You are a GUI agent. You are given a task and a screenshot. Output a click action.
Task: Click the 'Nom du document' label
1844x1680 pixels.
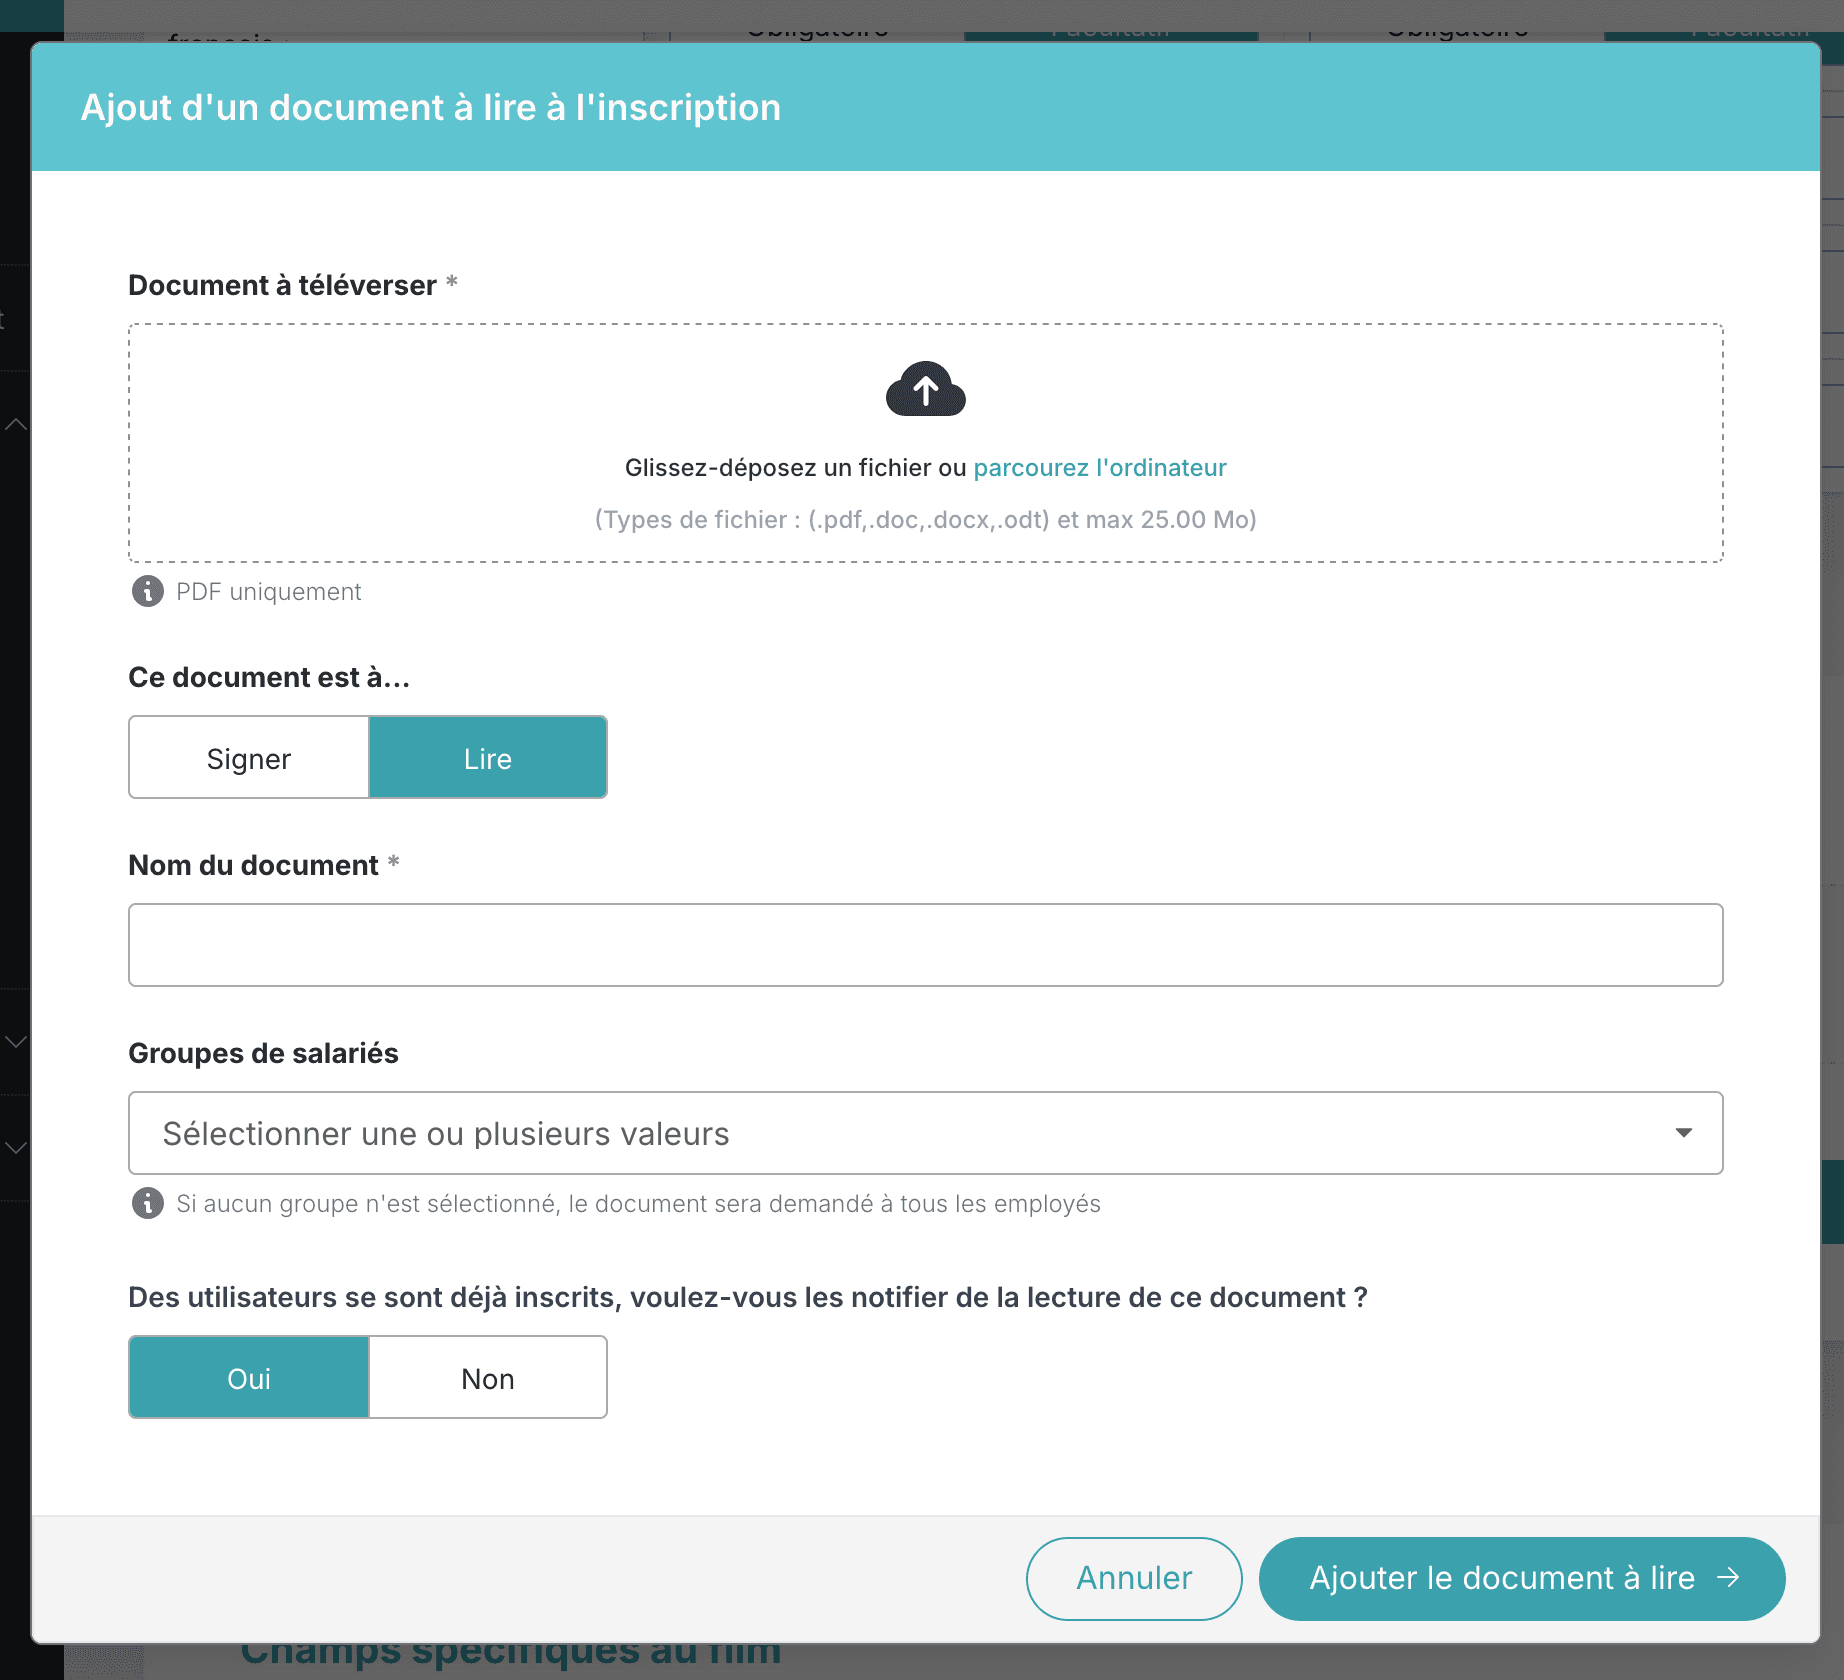[x=253, y=866]
